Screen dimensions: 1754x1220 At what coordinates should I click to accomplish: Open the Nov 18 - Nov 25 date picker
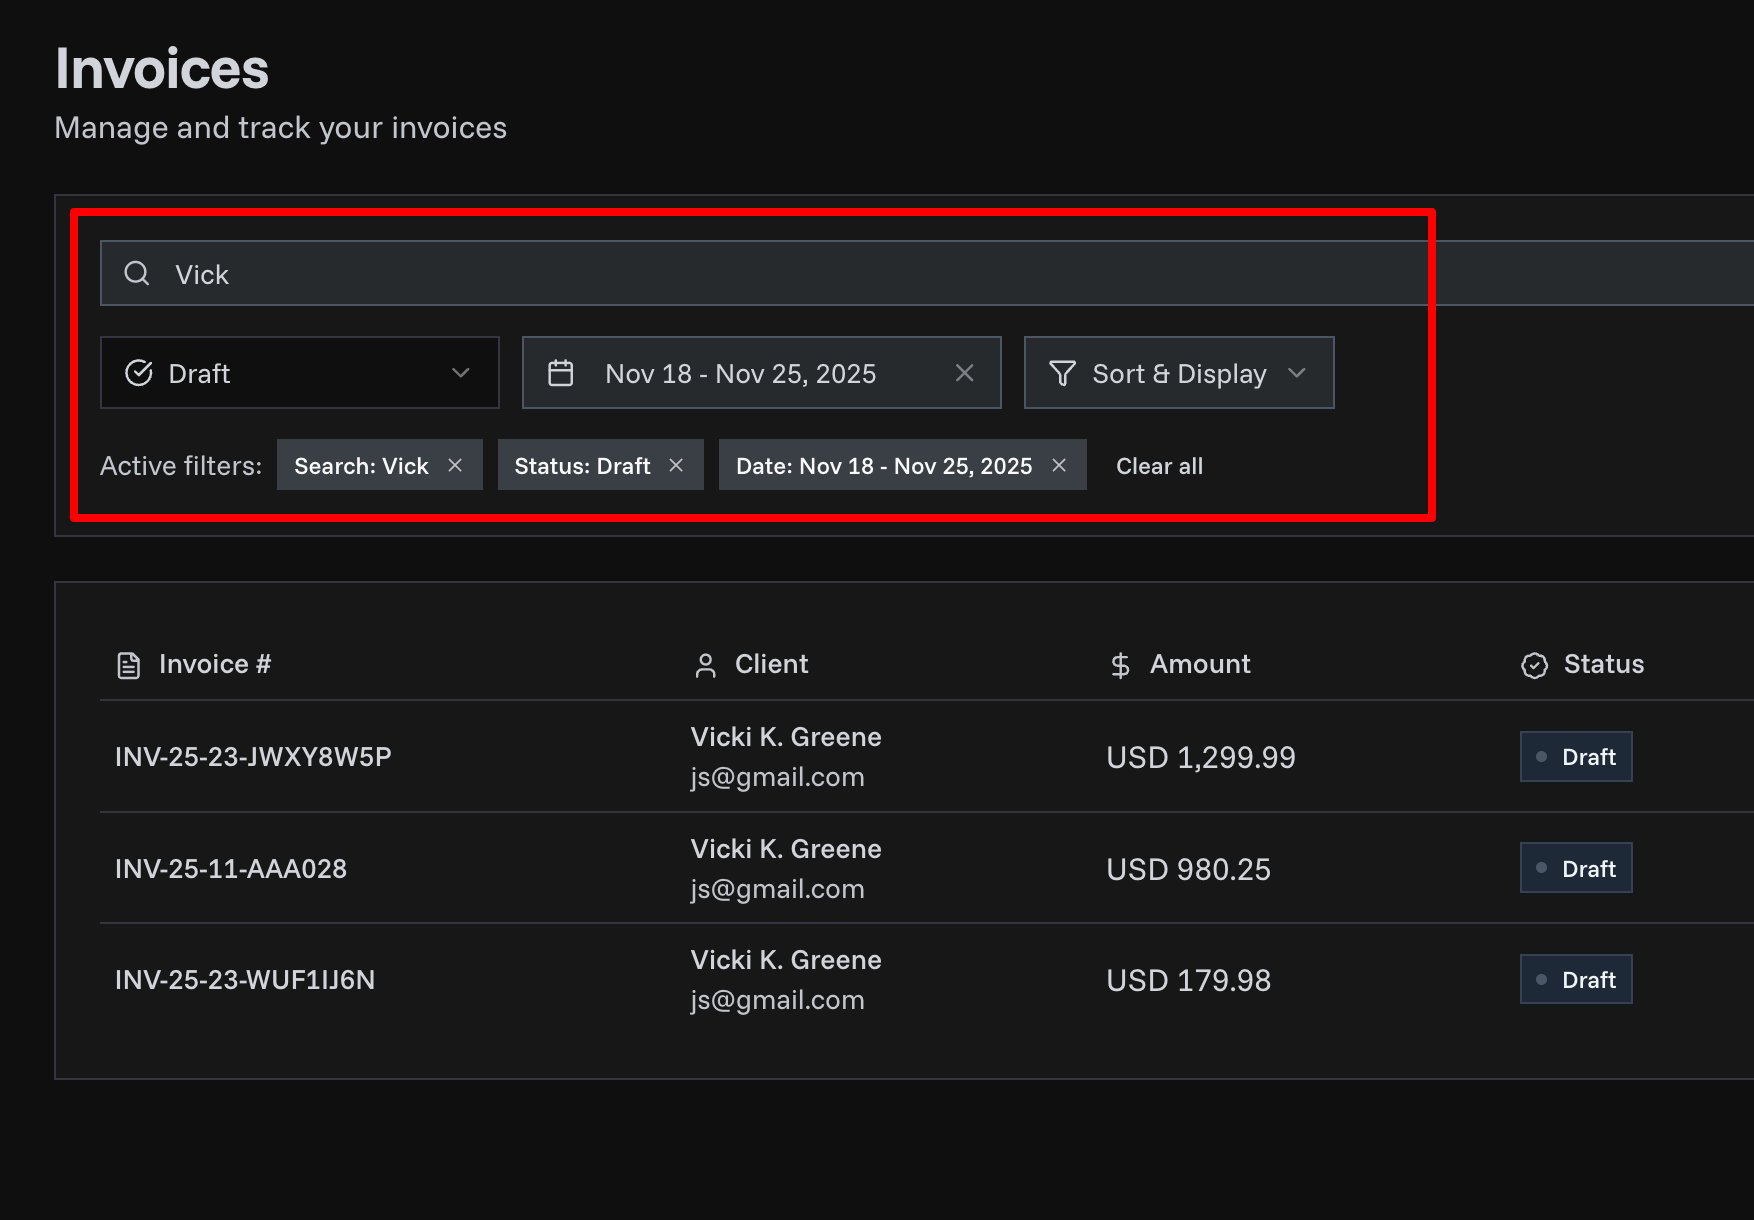click(740, 372)
